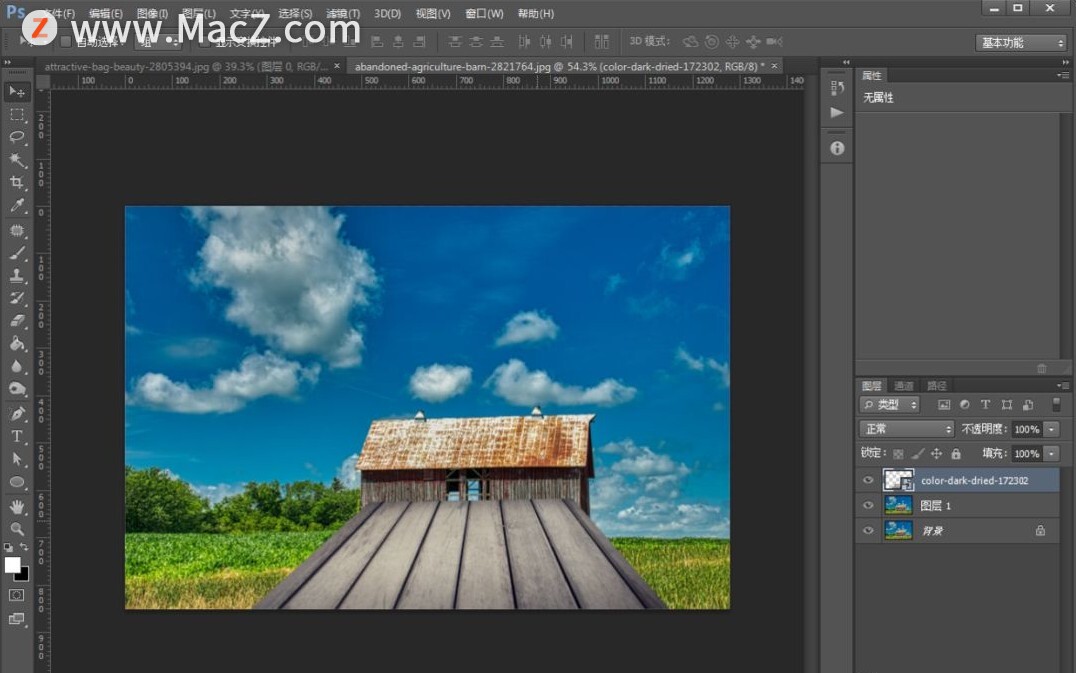Image resolution: width=1076 pixels, height=673 pixels.
Task: Toggle smart object filter icon
Action: [x=1028, y=405]
